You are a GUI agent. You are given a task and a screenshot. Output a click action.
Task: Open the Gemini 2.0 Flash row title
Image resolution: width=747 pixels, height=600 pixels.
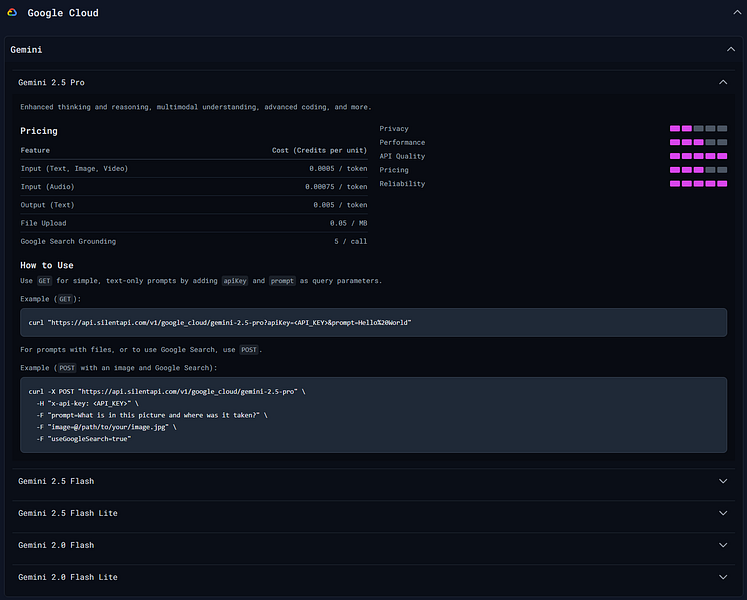coord(56,545)
